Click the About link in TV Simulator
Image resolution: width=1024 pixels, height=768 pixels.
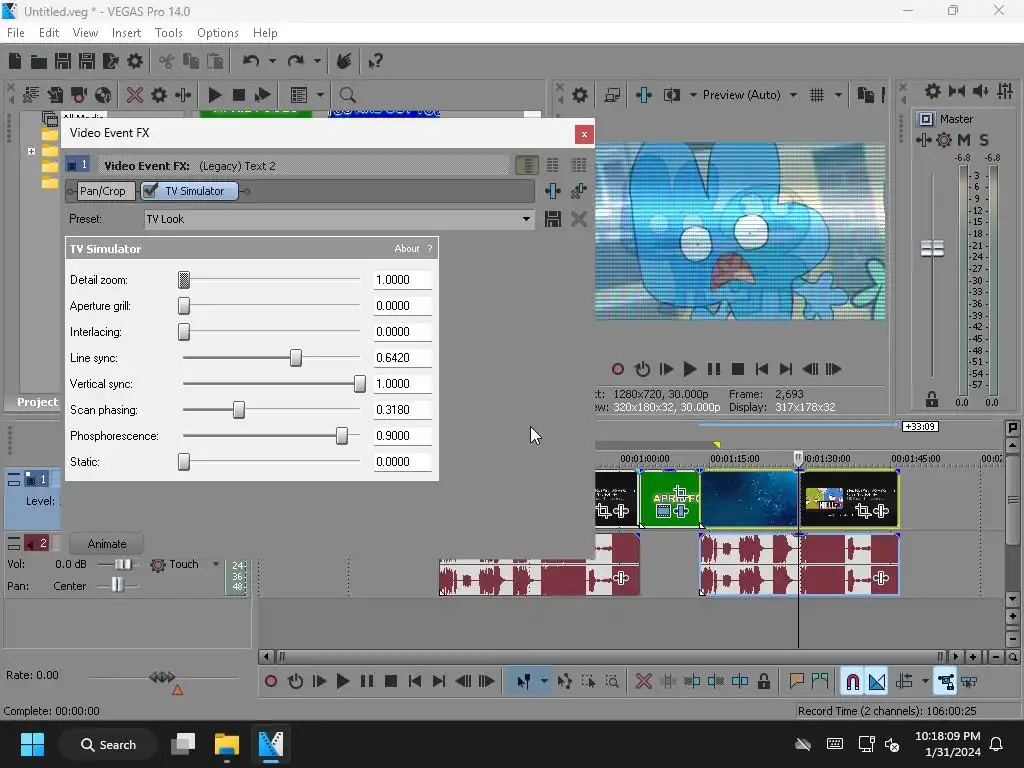tap(406, 249)
